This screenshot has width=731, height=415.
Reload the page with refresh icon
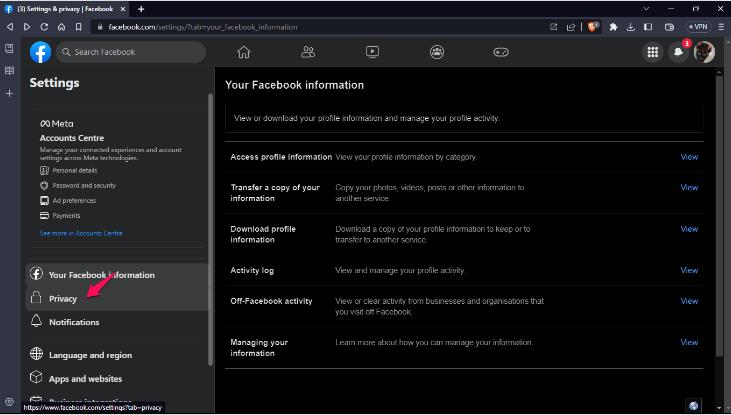[x=44, y=27]
